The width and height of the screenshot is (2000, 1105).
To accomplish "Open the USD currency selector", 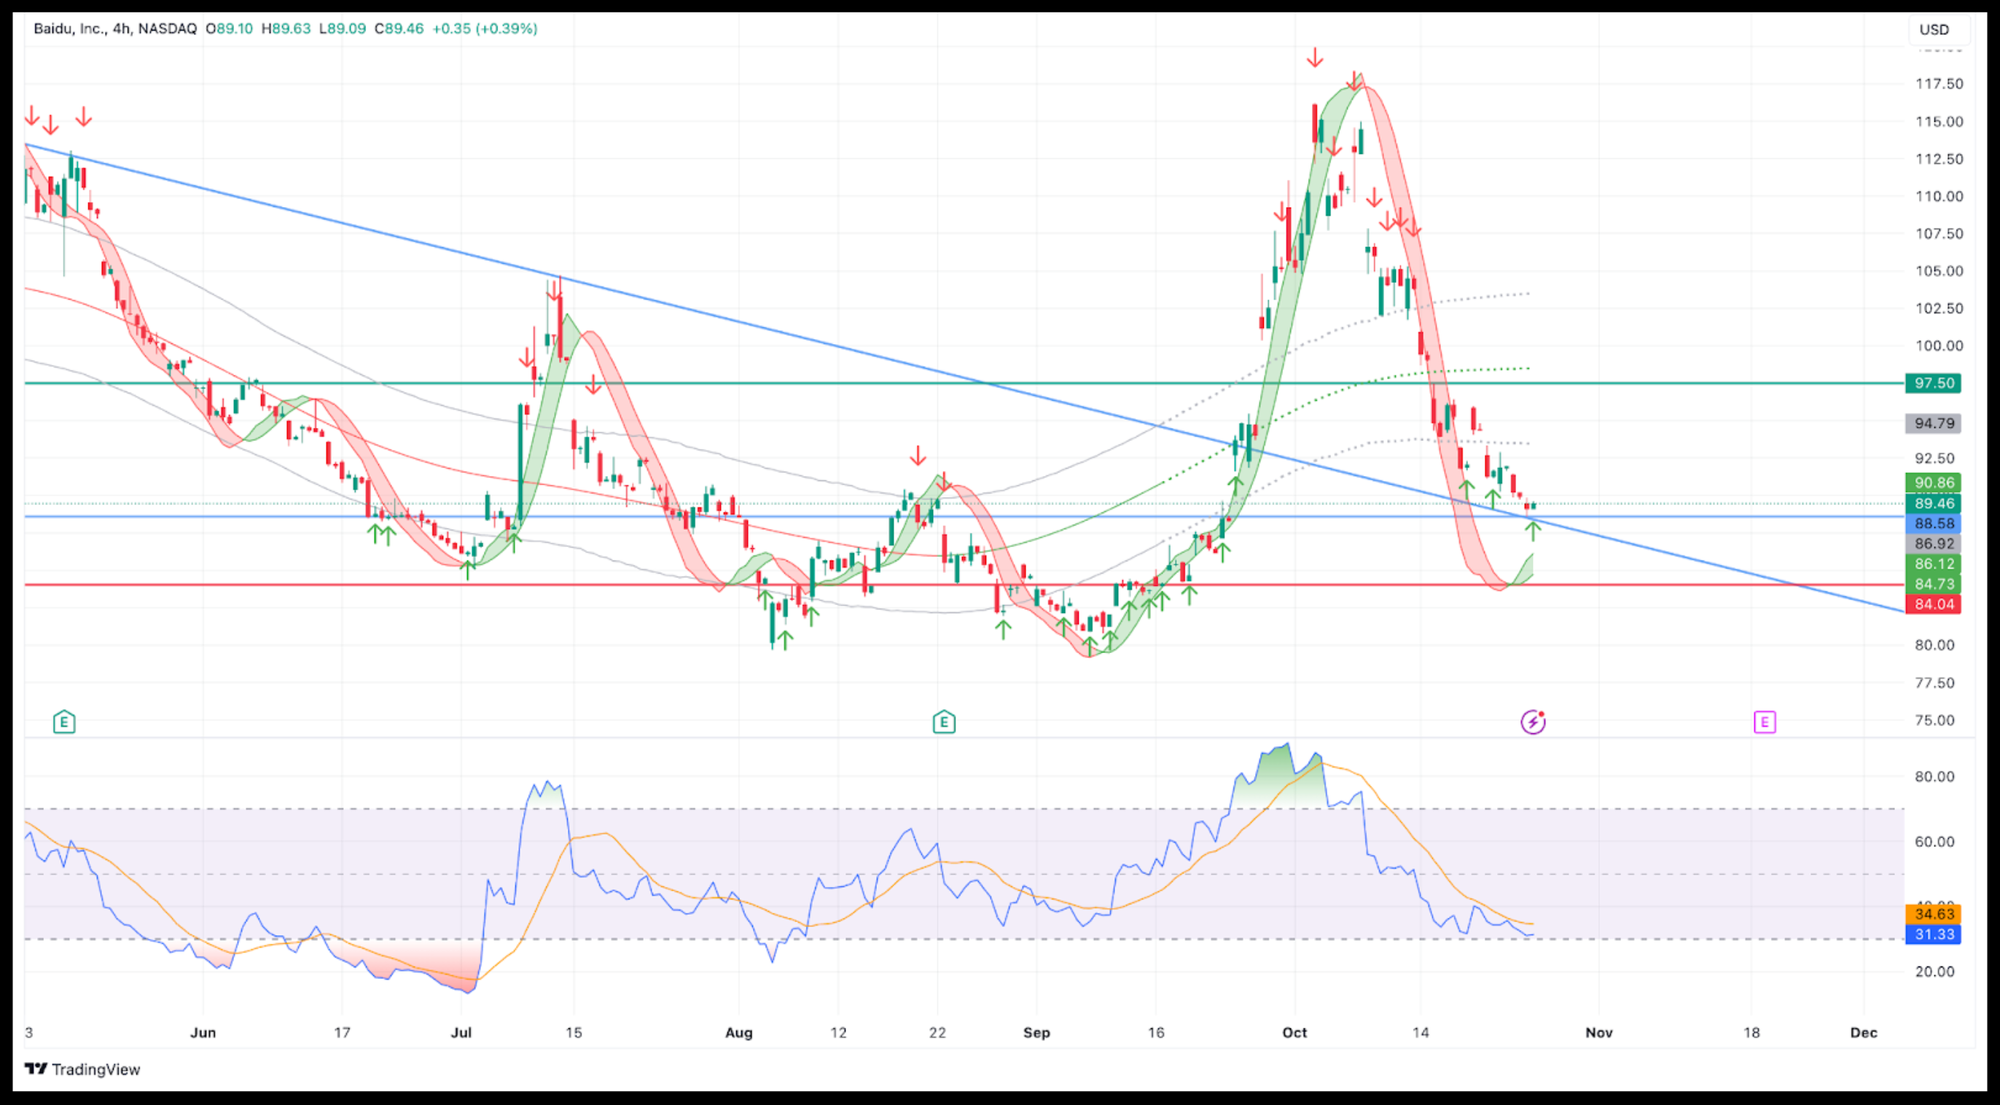I will point(1933,29).
